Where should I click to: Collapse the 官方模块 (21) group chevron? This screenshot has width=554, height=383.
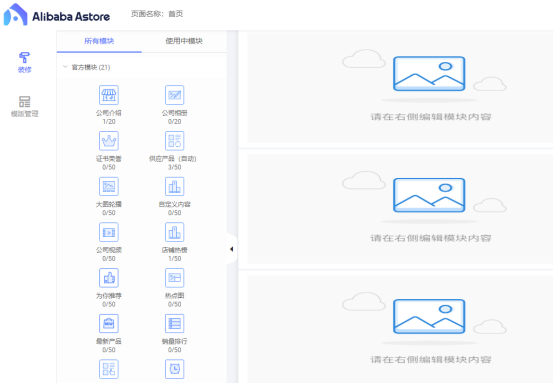coord(65,67)
